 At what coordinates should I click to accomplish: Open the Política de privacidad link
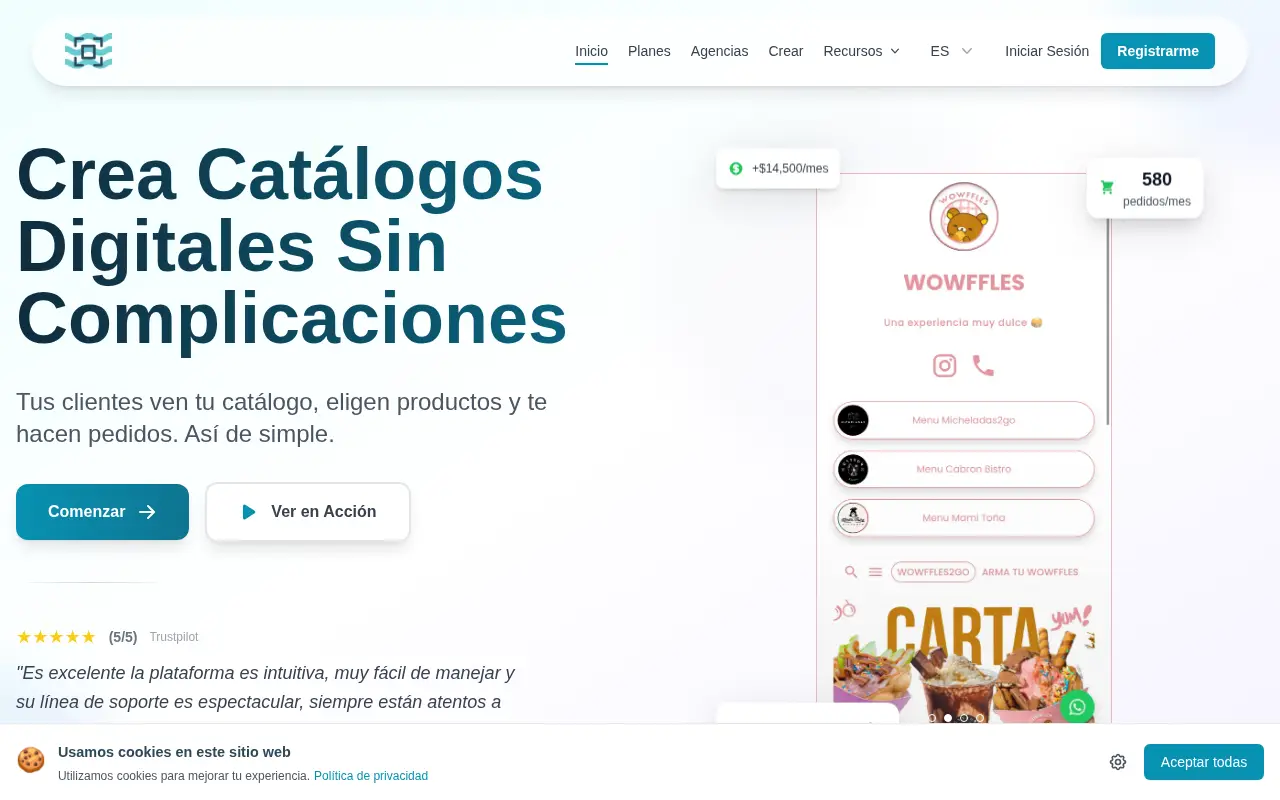[371, 776]
